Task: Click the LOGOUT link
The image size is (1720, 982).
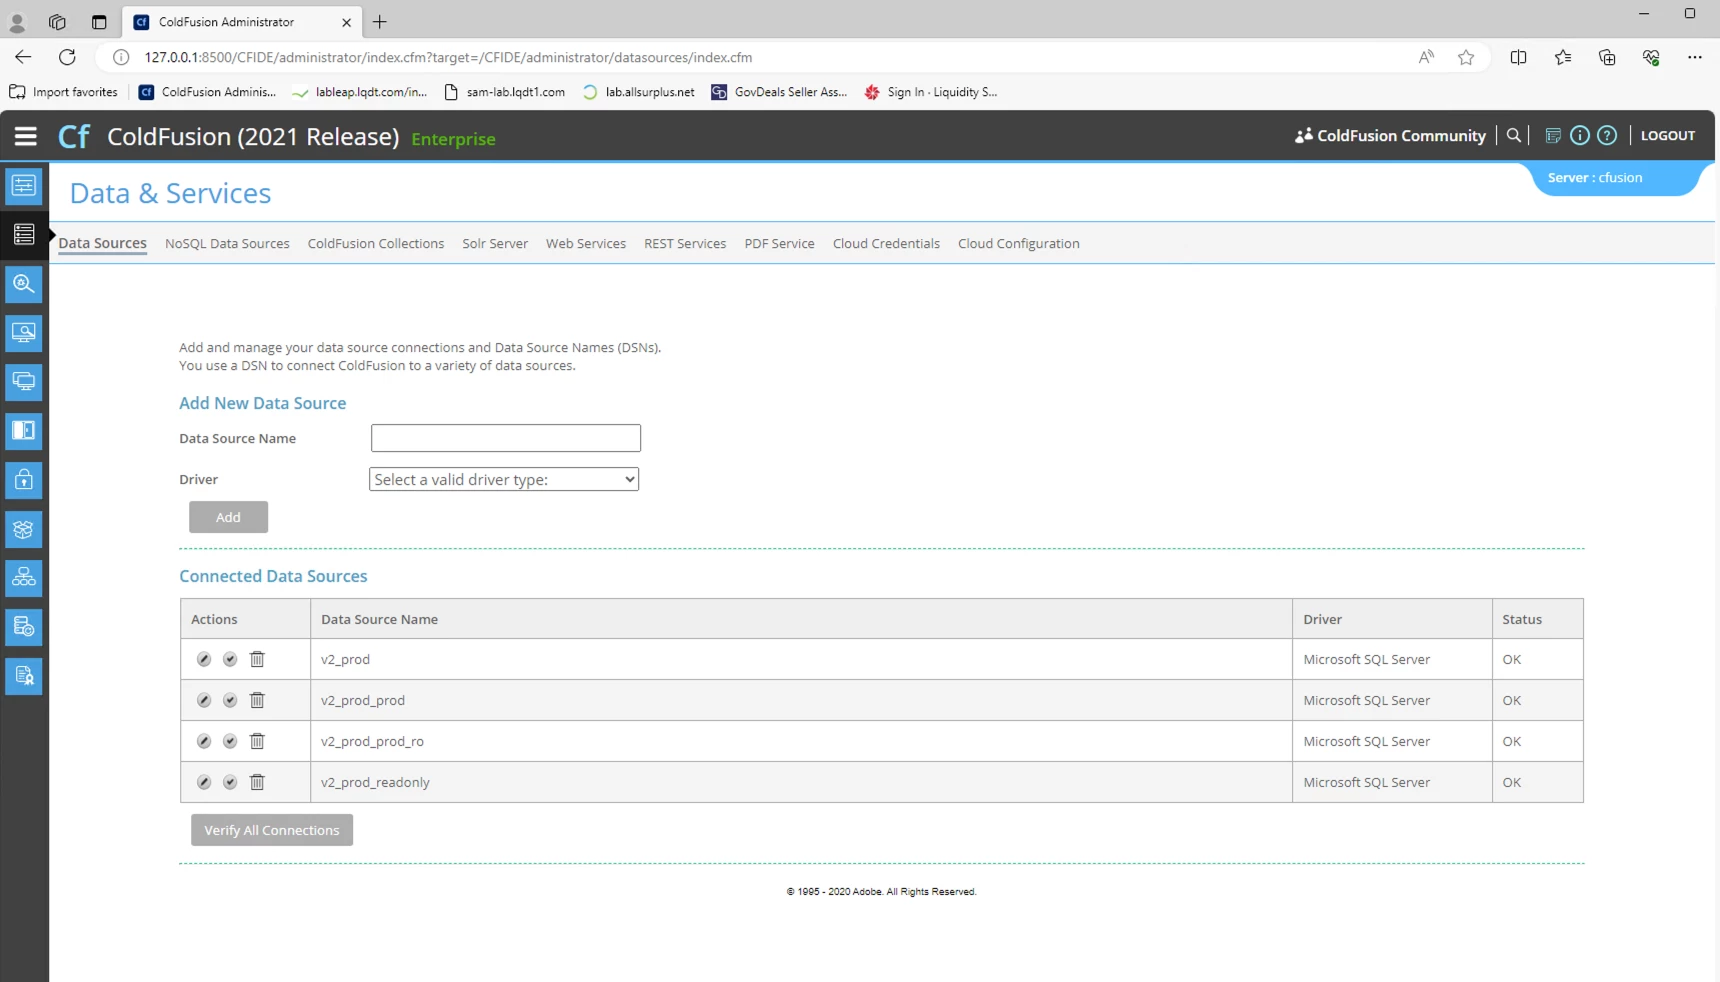Action: (x=1668, y=135)
